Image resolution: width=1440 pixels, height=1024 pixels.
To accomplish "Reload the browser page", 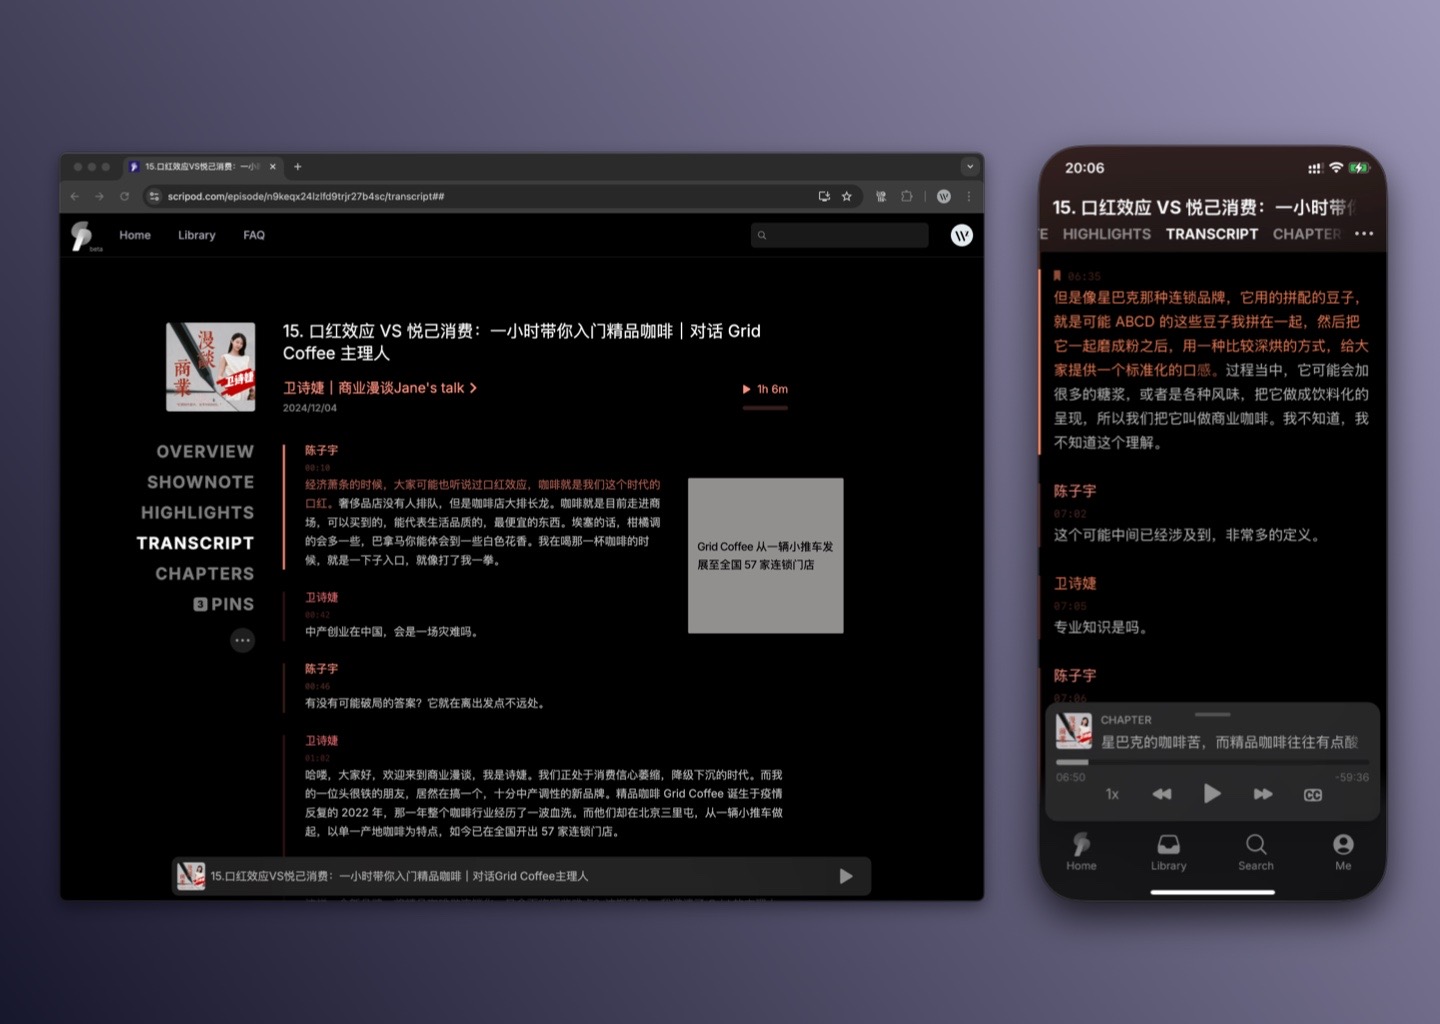I will tap(124, 196).
